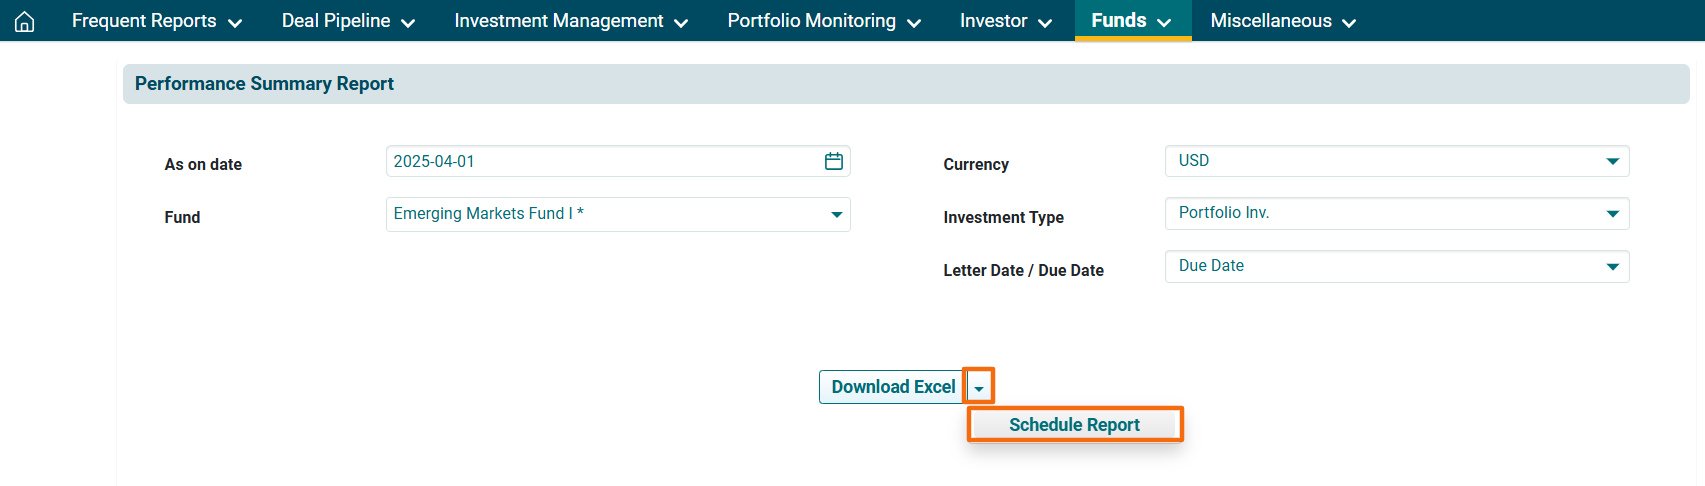Screen dimensions: 1705x486
Task: Expand the Investor menu
Action: pyautogui.click(x=1005, y=21)
